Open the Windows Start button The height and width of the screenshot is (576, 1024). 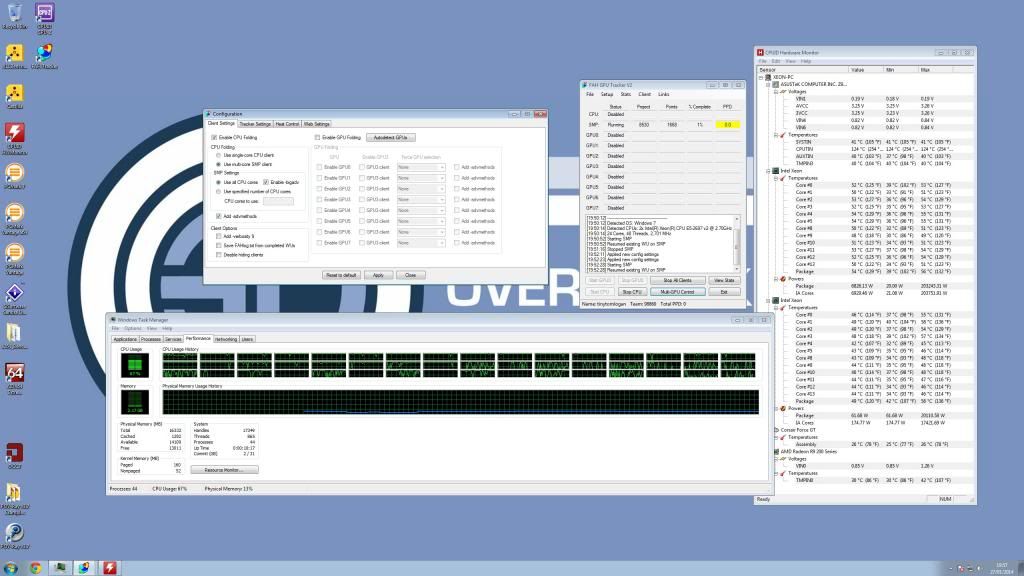(x=10, y=568)
